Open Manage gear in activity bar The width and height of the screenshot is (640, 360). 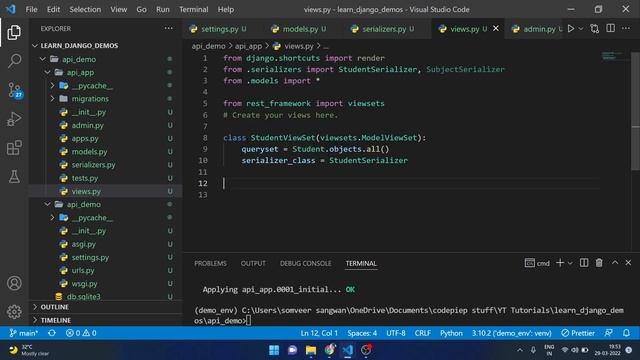[14, 311]
